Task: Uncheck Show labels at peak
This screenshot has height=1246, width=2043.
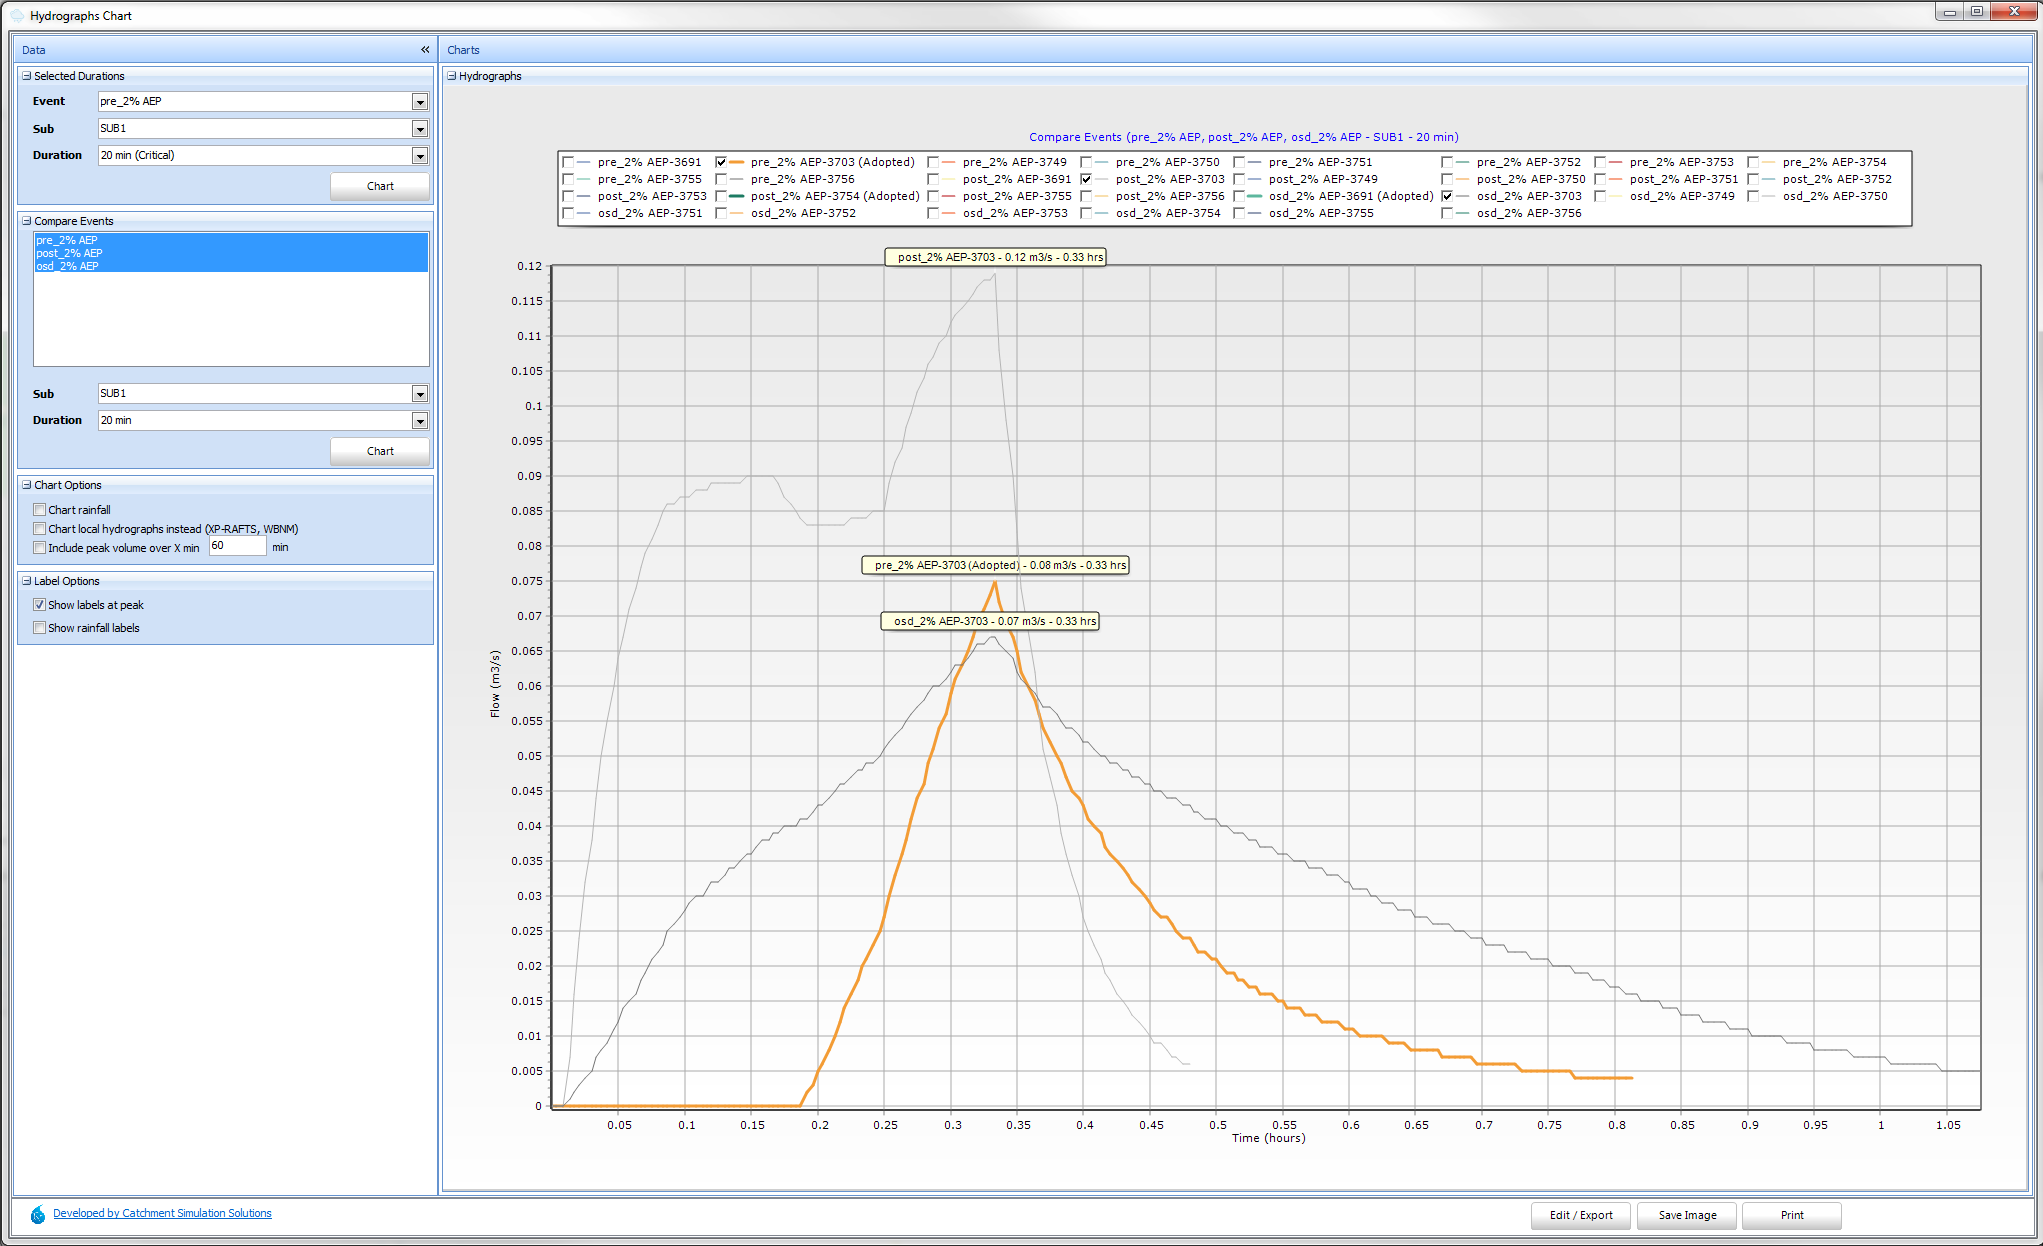Action: point(40,605)
